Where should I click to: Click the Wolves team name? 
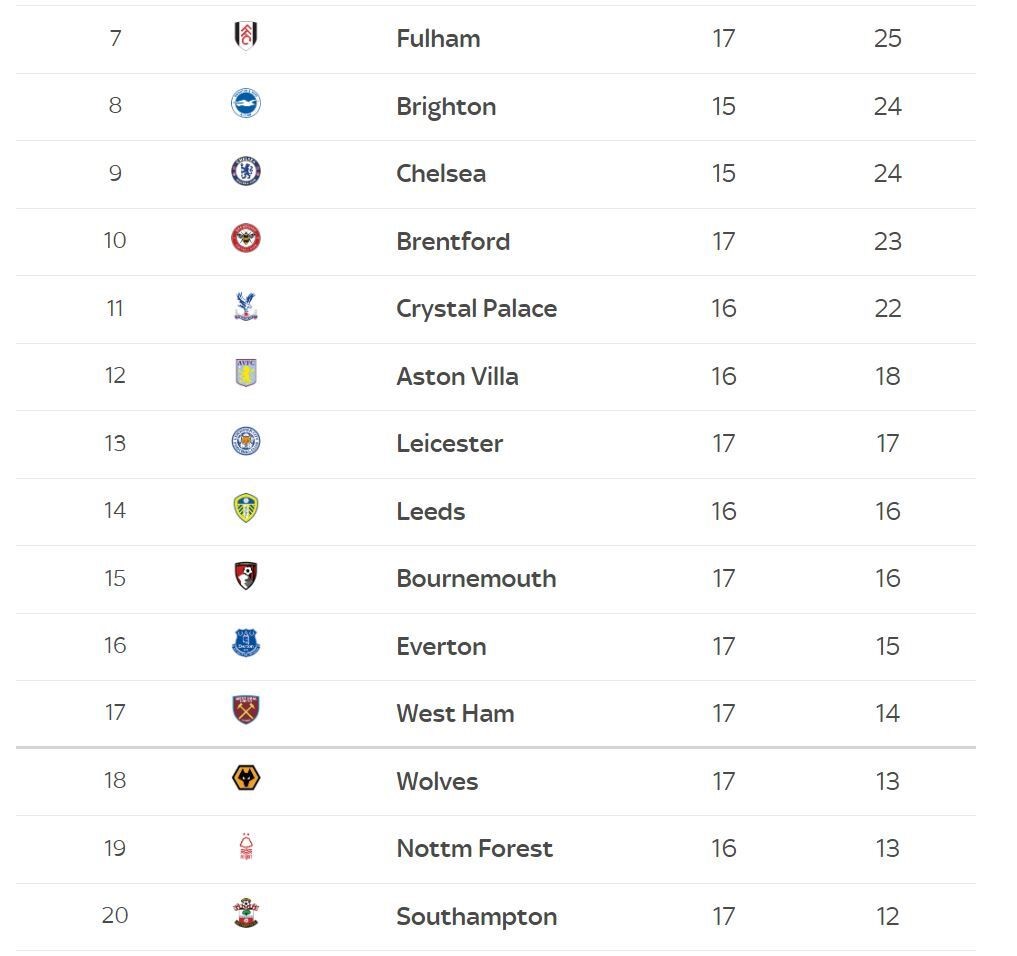click(x=437, y=782)
